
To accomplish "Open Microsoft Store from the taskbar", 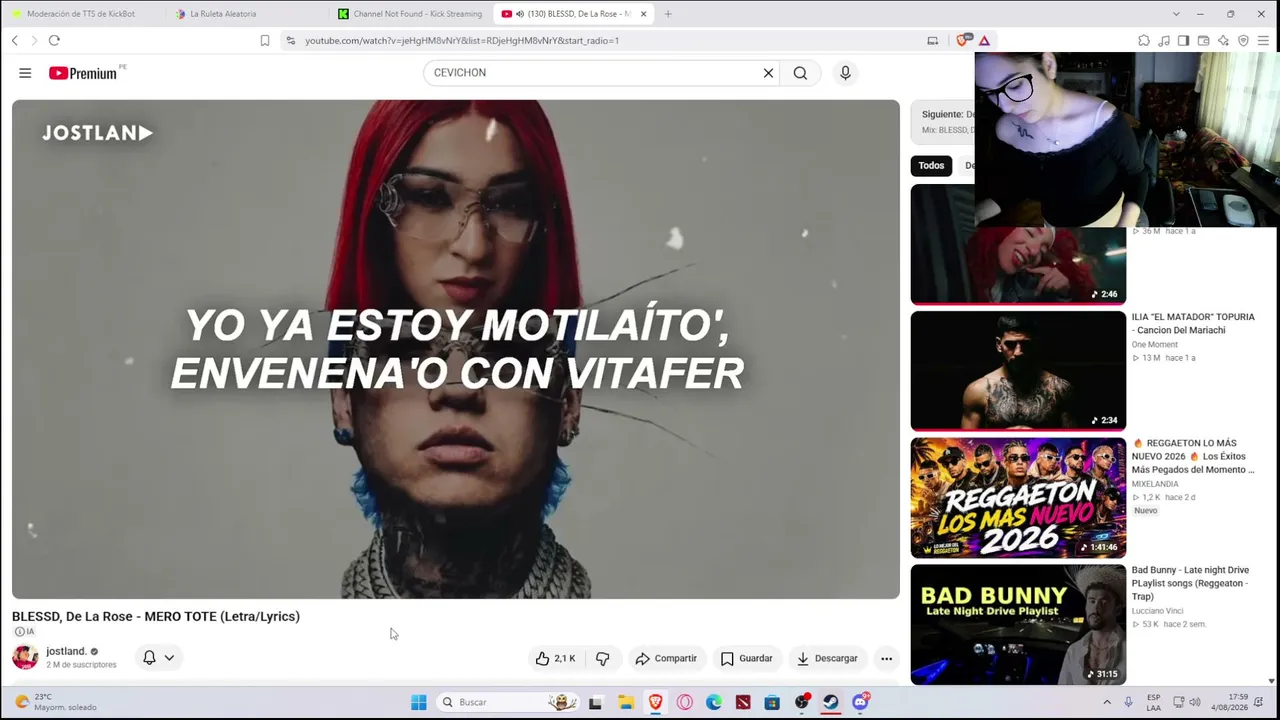I will (x=772, y=702).
